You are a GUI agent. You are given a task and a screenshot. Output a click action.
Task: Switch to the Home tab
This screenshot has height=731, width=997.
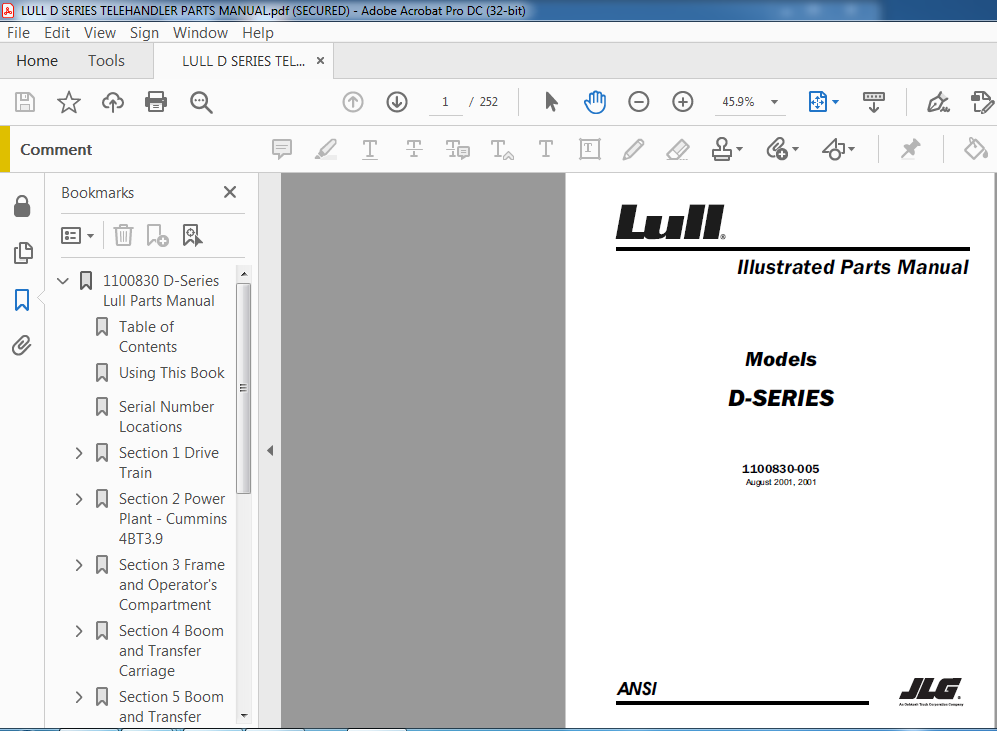click(37, 60)
